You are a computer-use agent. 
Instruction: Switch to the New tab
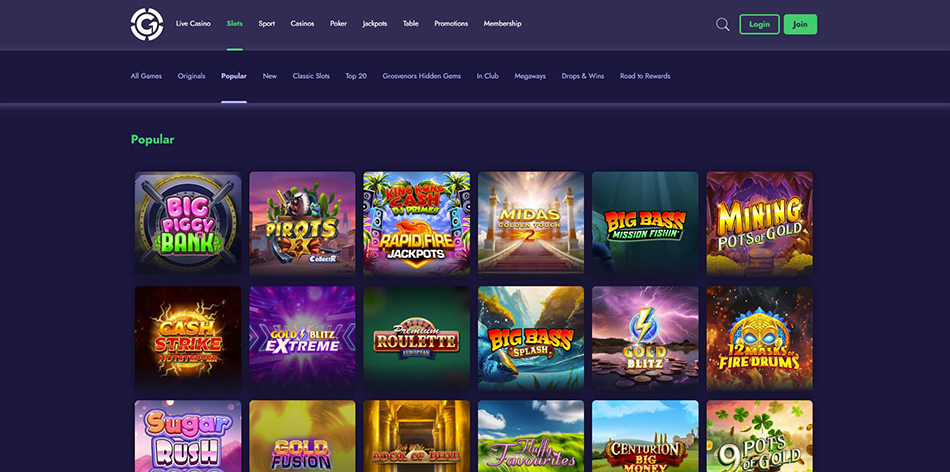click(x=270, y=76)
